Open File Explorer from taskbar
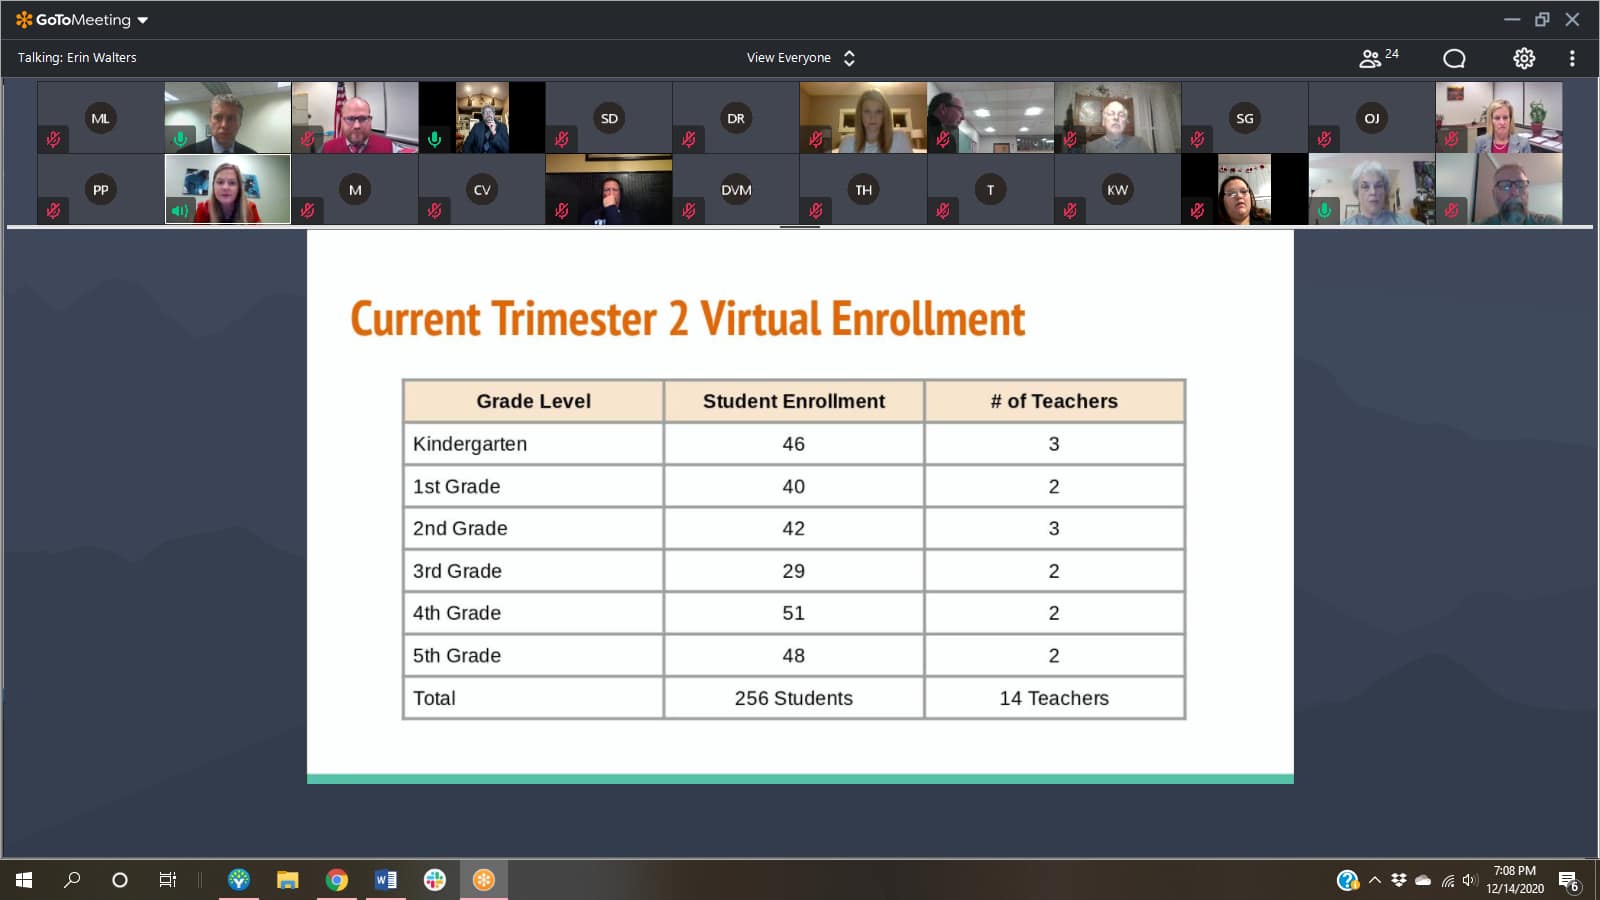This screenshot has width=1600, height=900. pyautogui.click(x=288, y=880)
